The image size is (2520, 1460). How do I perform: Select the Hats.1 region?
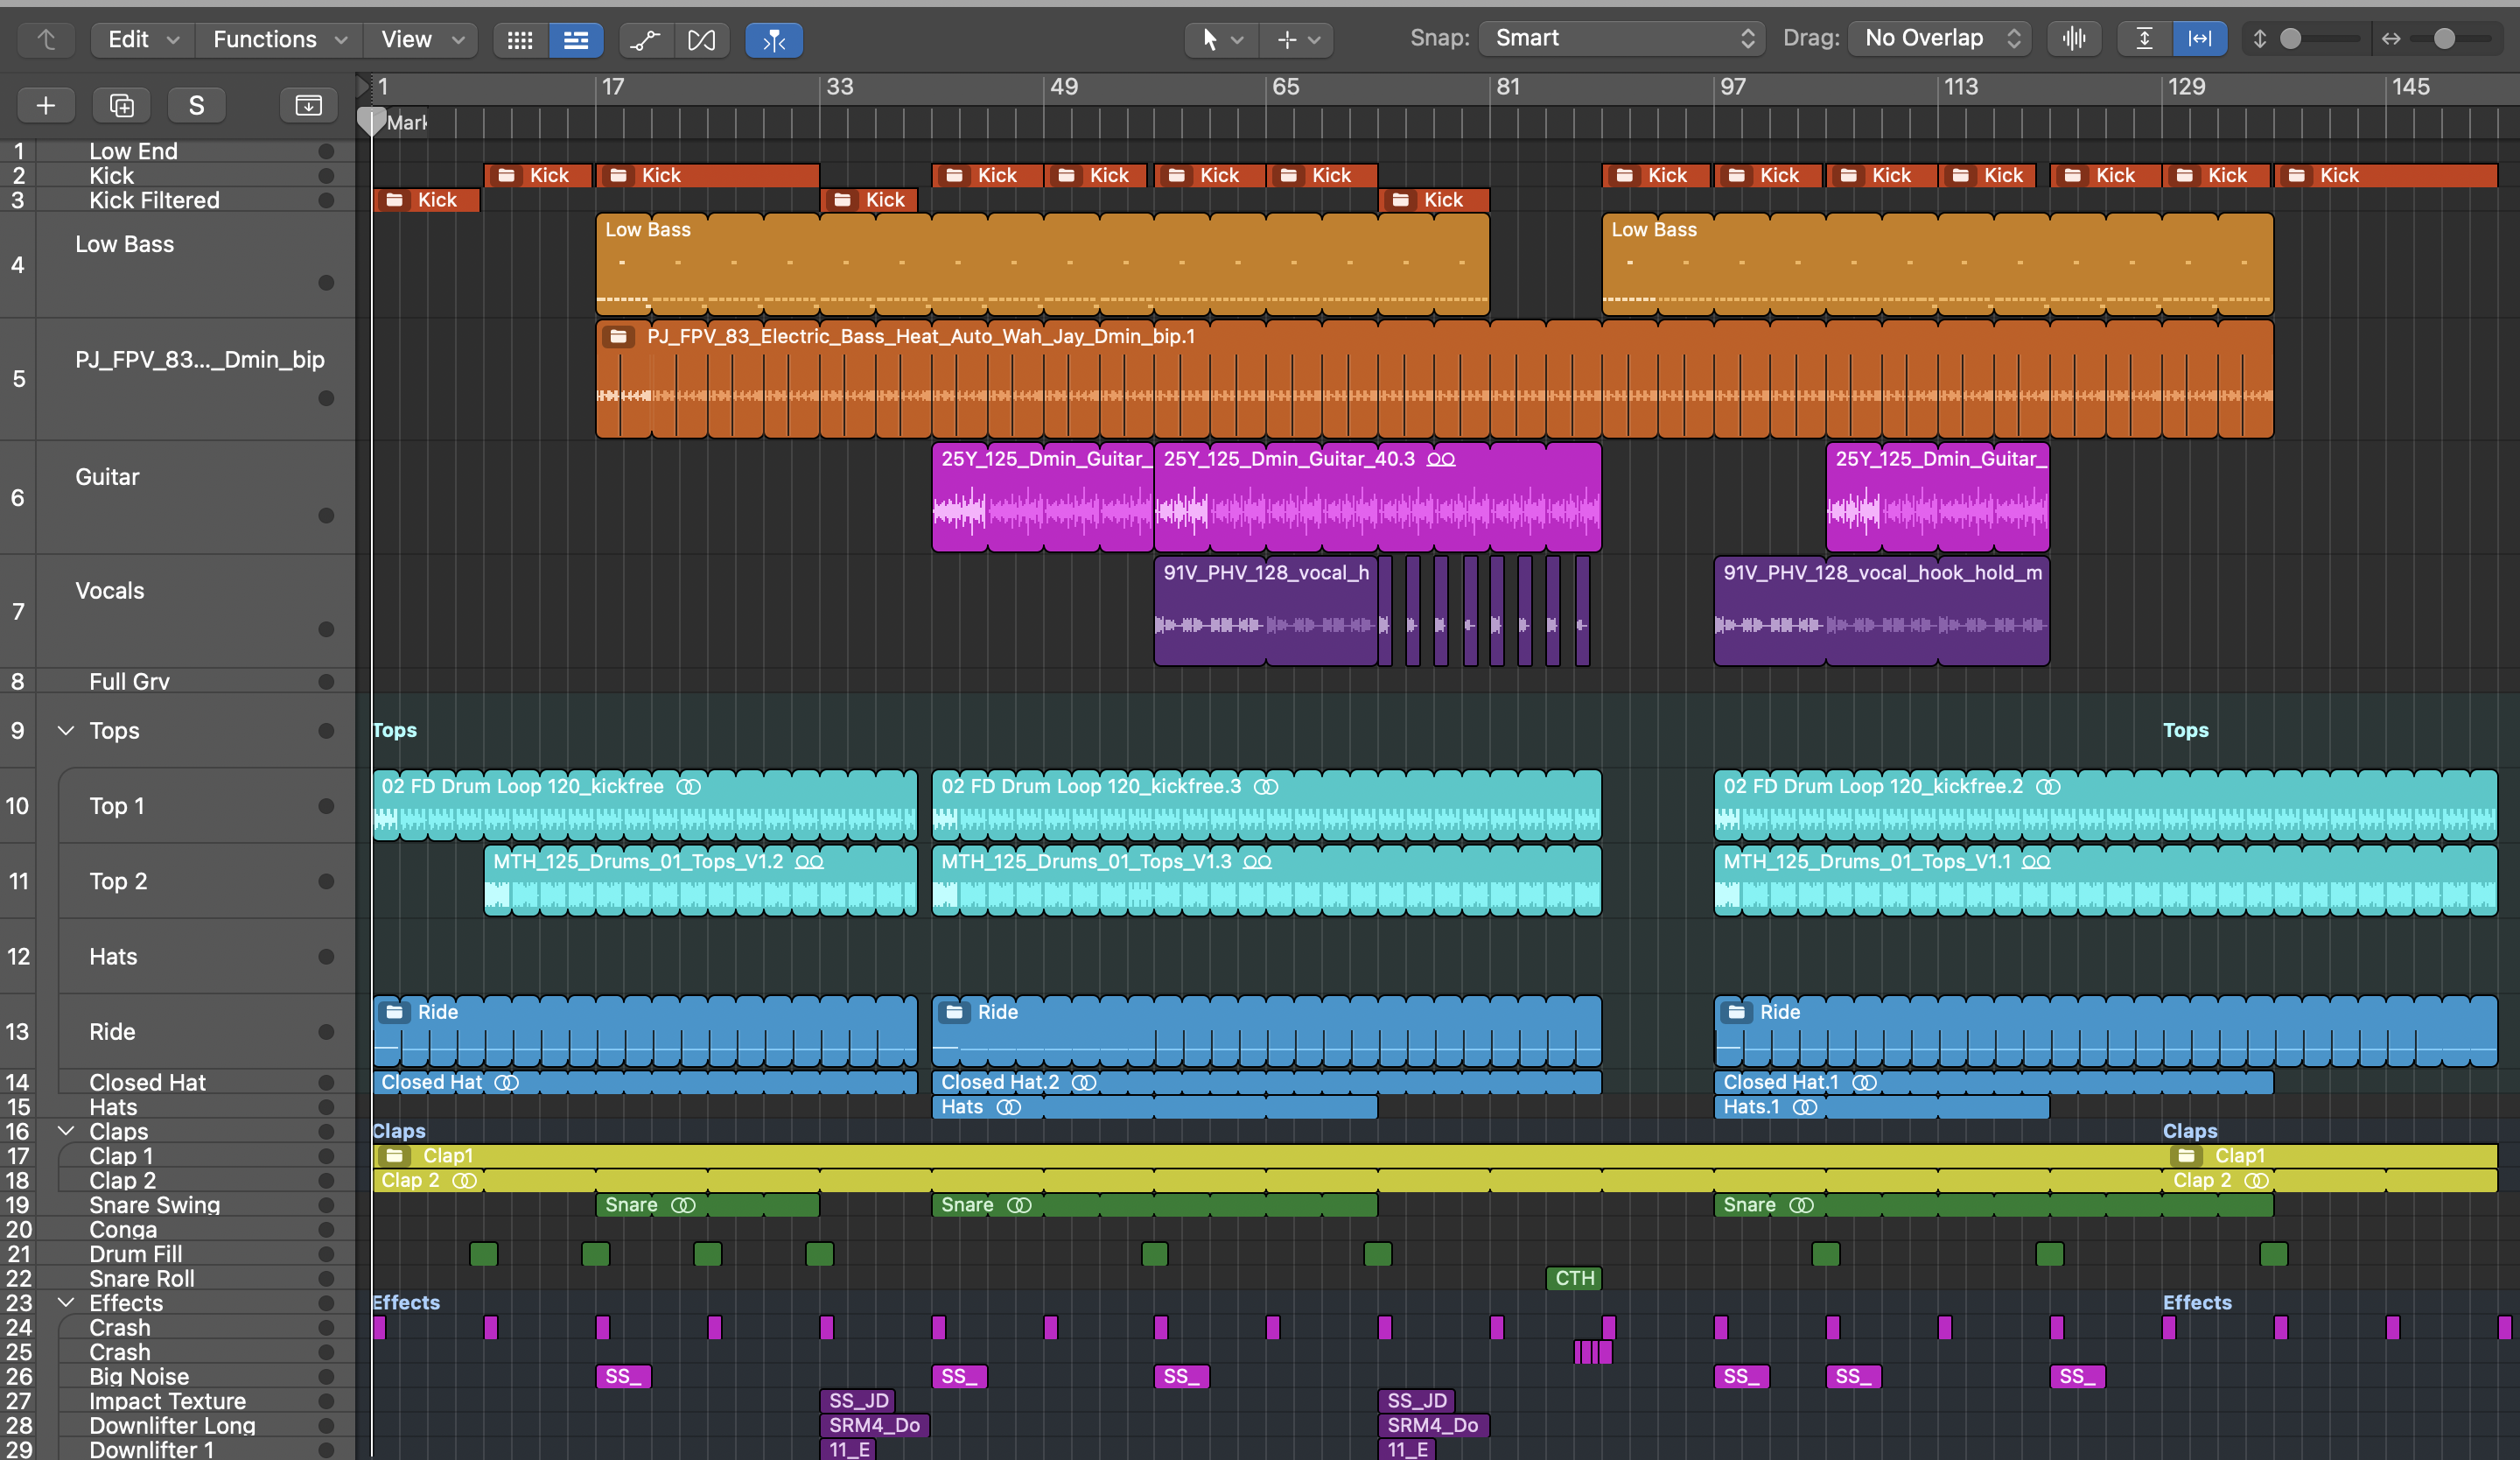[1881, 1107]
